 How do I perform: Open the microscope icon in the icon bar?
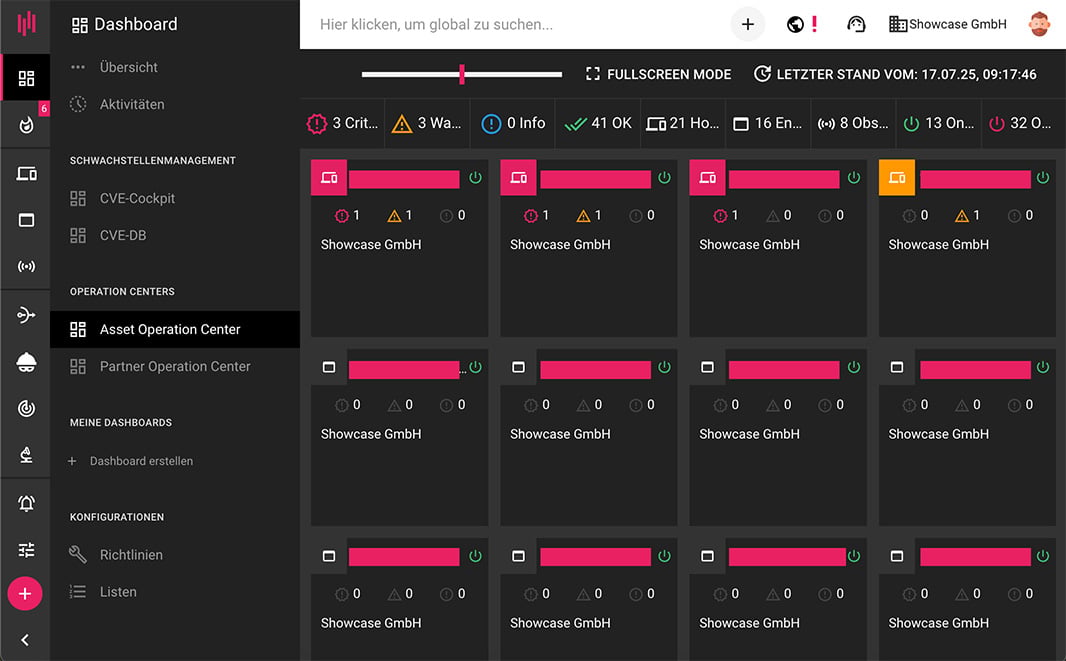(26, 455)
